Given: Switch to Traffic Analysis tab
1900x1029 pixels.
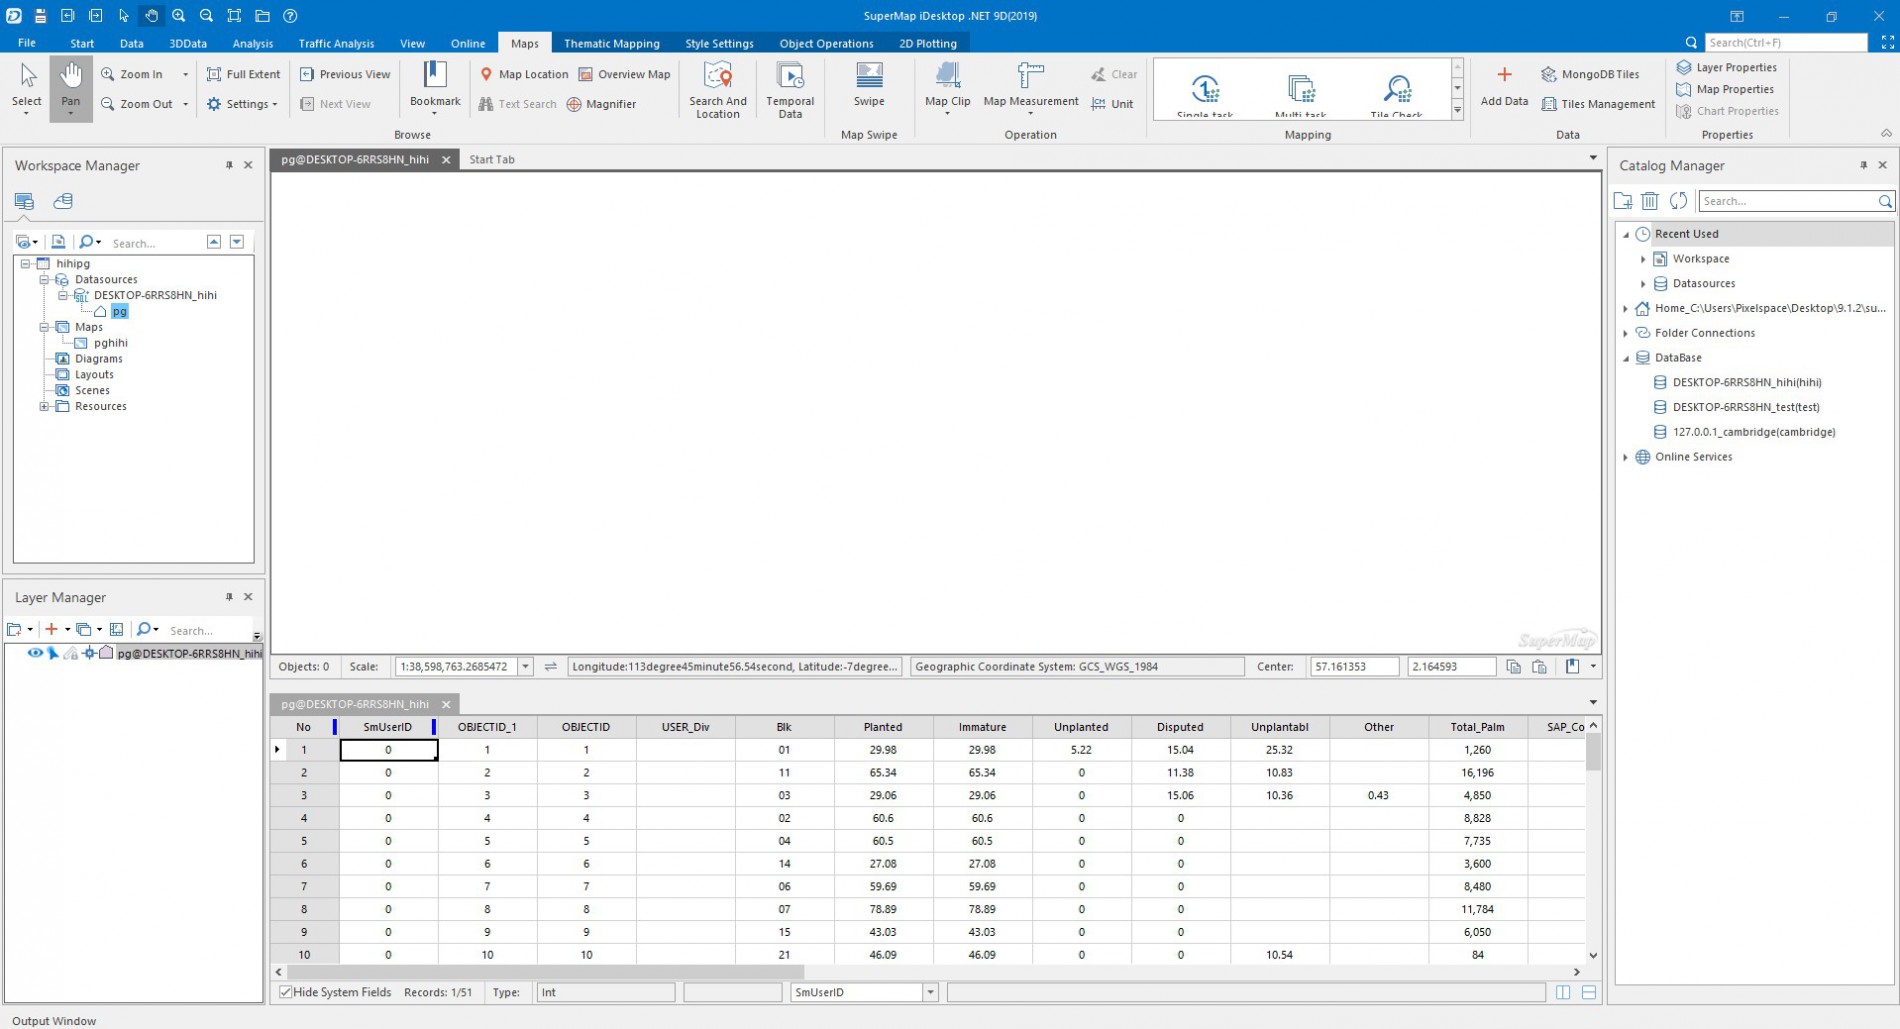Looking at the screenshot, I should [336, 43].
